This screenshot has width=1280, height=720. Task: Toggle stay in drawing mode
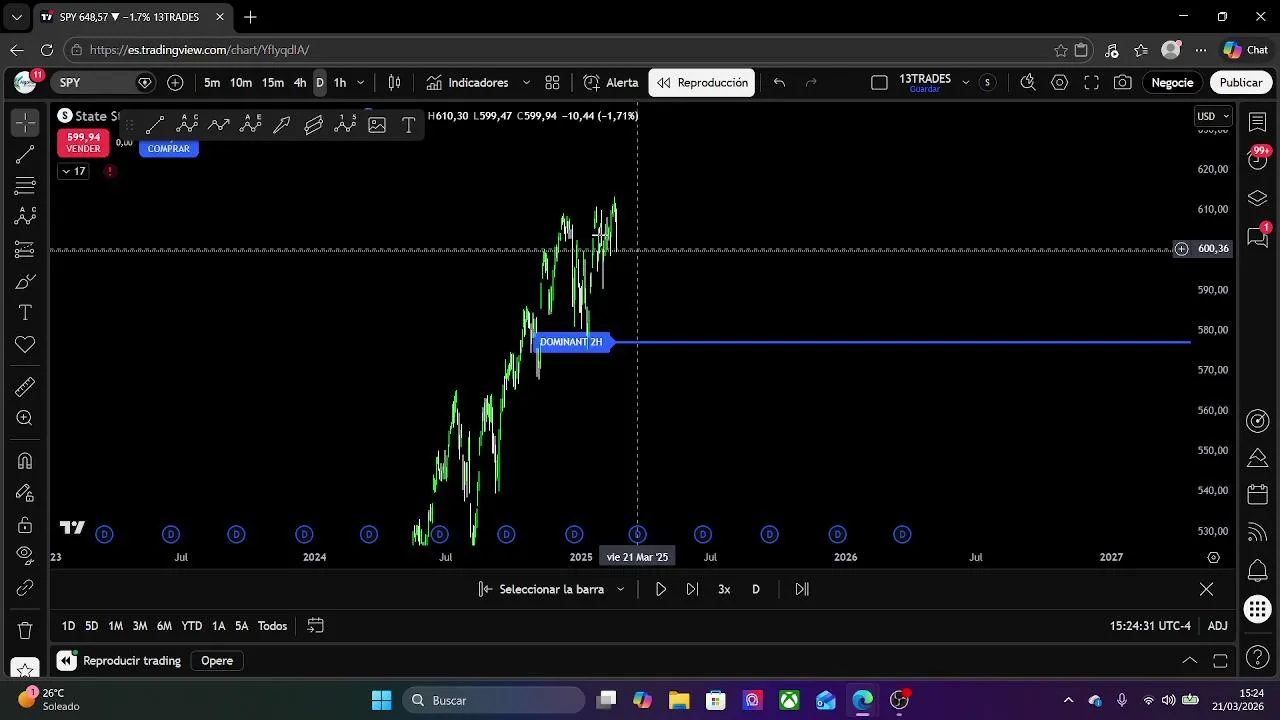point(25,493)
